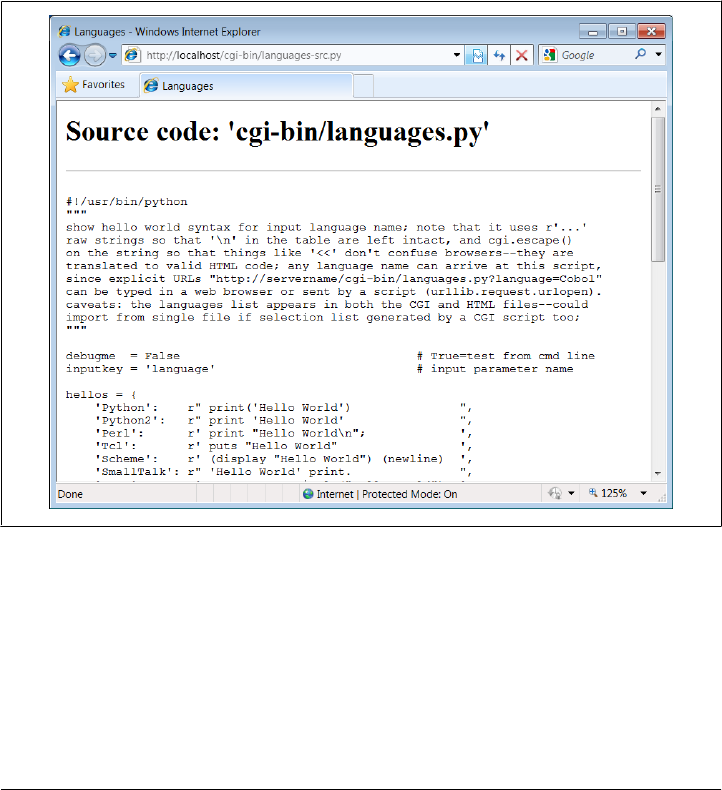Click the 'hellos = {' line
The height and width of the screenshot is (790, 722).
coord(101,394)
